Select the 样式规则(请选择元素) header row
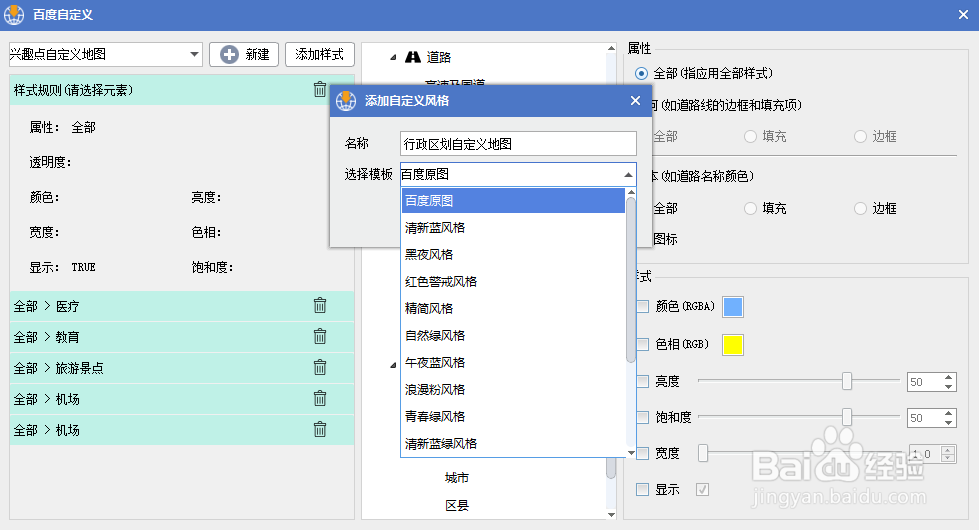 coord(182,90)
